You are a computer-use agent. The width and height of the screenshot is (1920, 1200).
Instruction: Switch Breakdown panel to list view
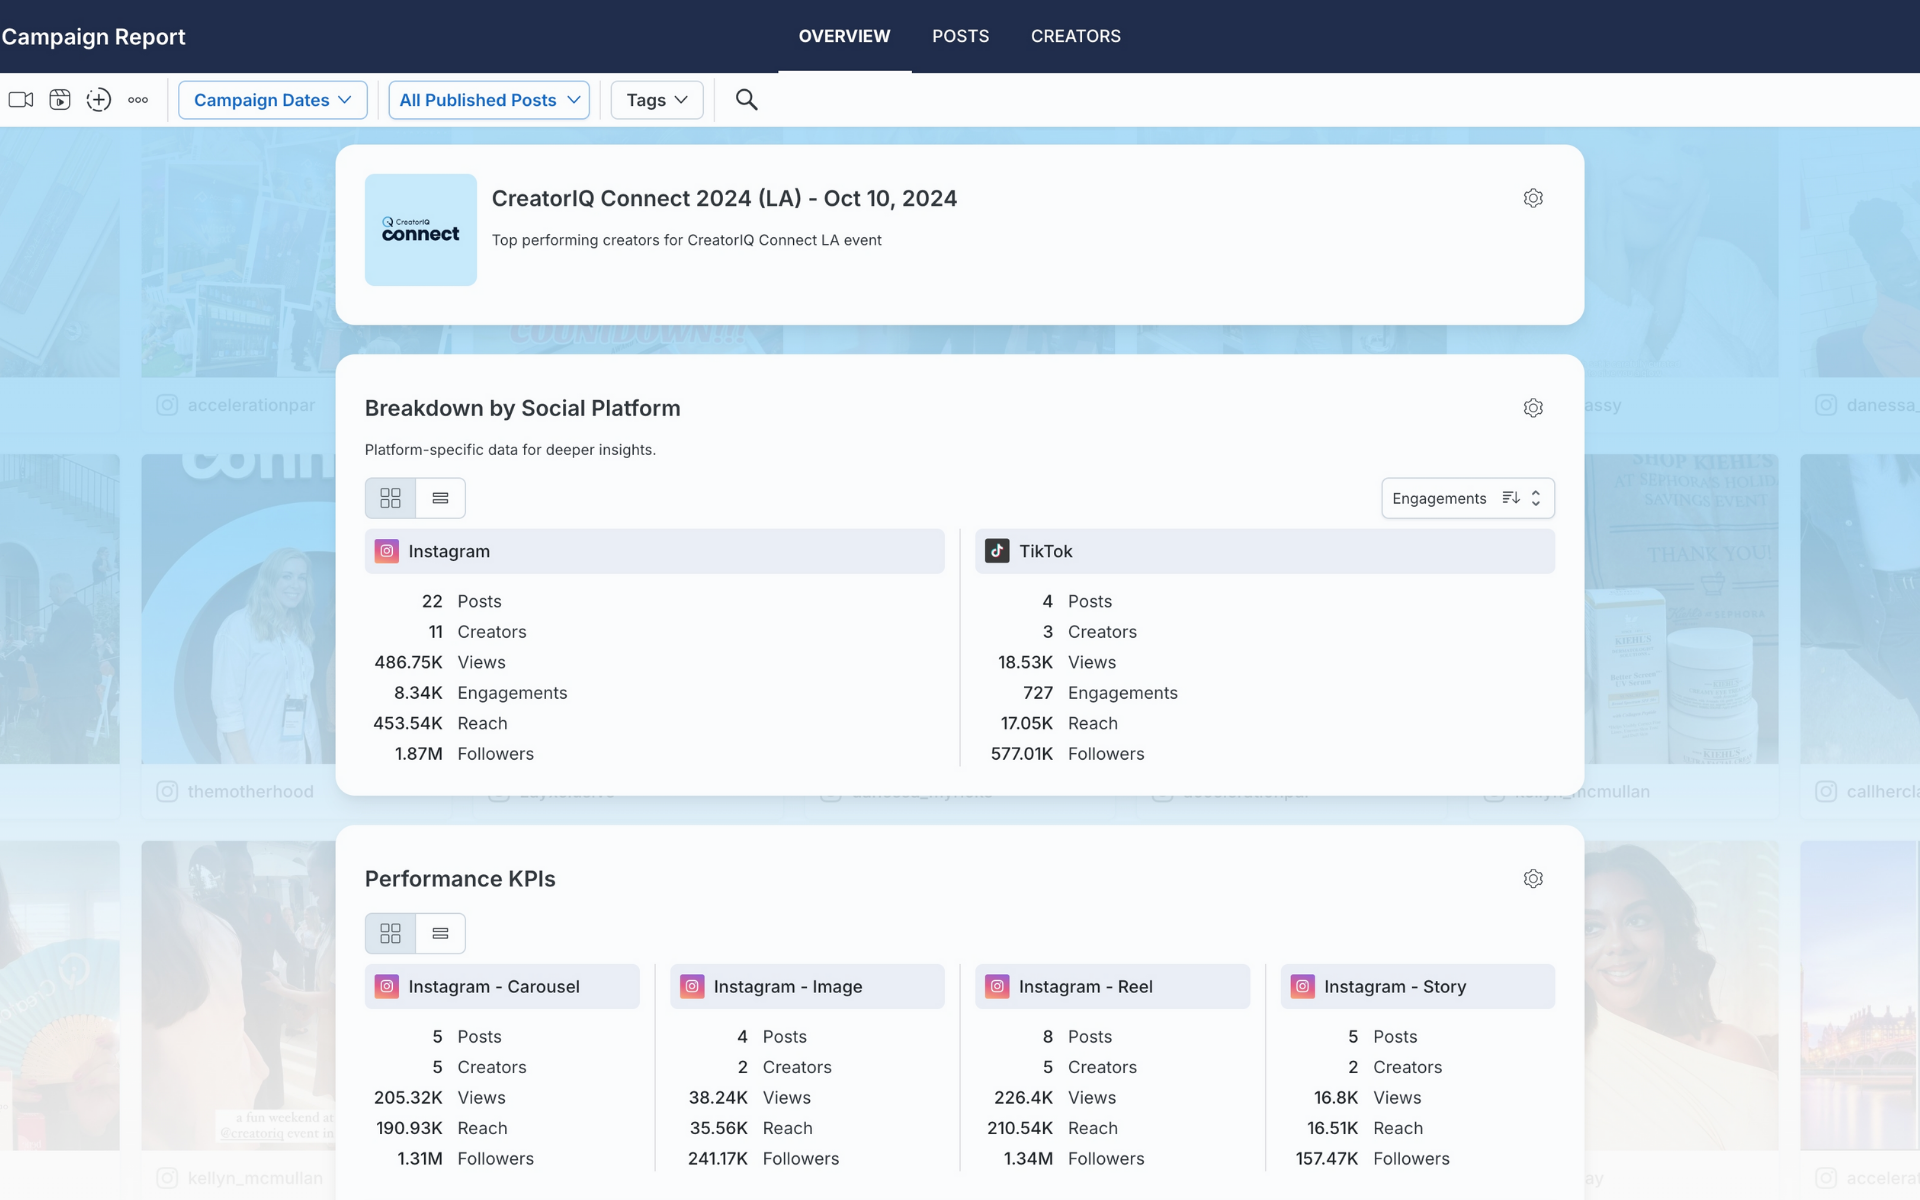(440, 497)
